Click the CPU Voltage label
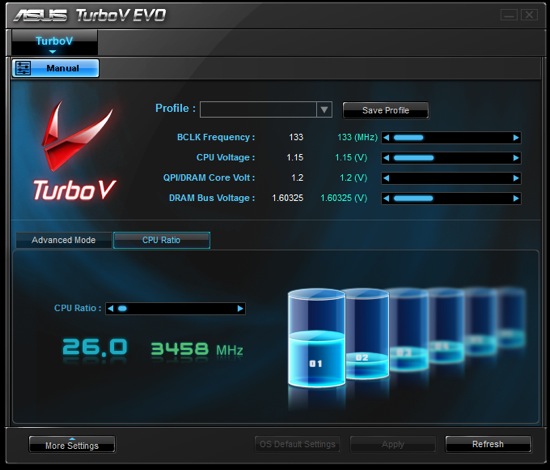 (x=226, y=157)
